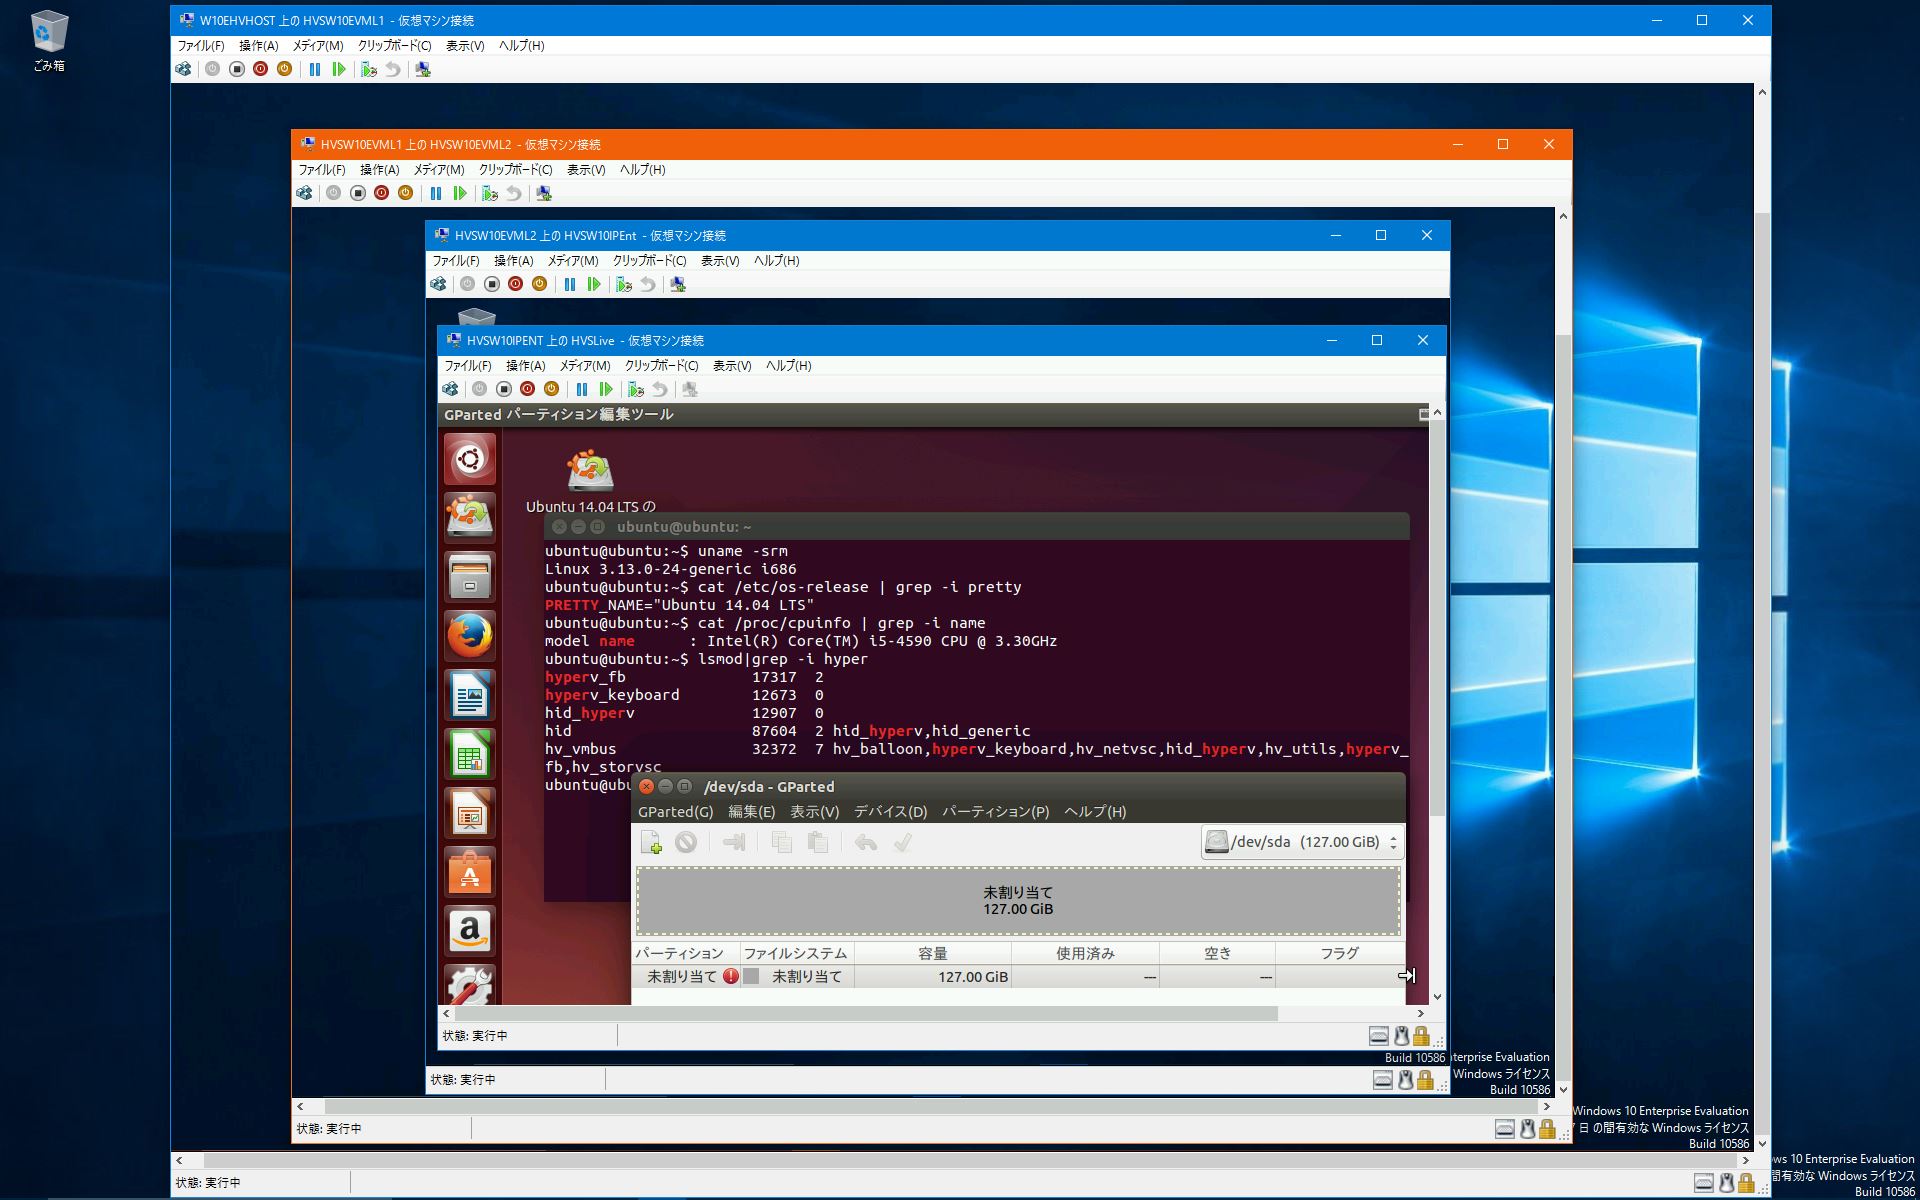
Task: Click checkpoint icon in HVSW10EVML2 window toolbar
Action: pos(490,193)
